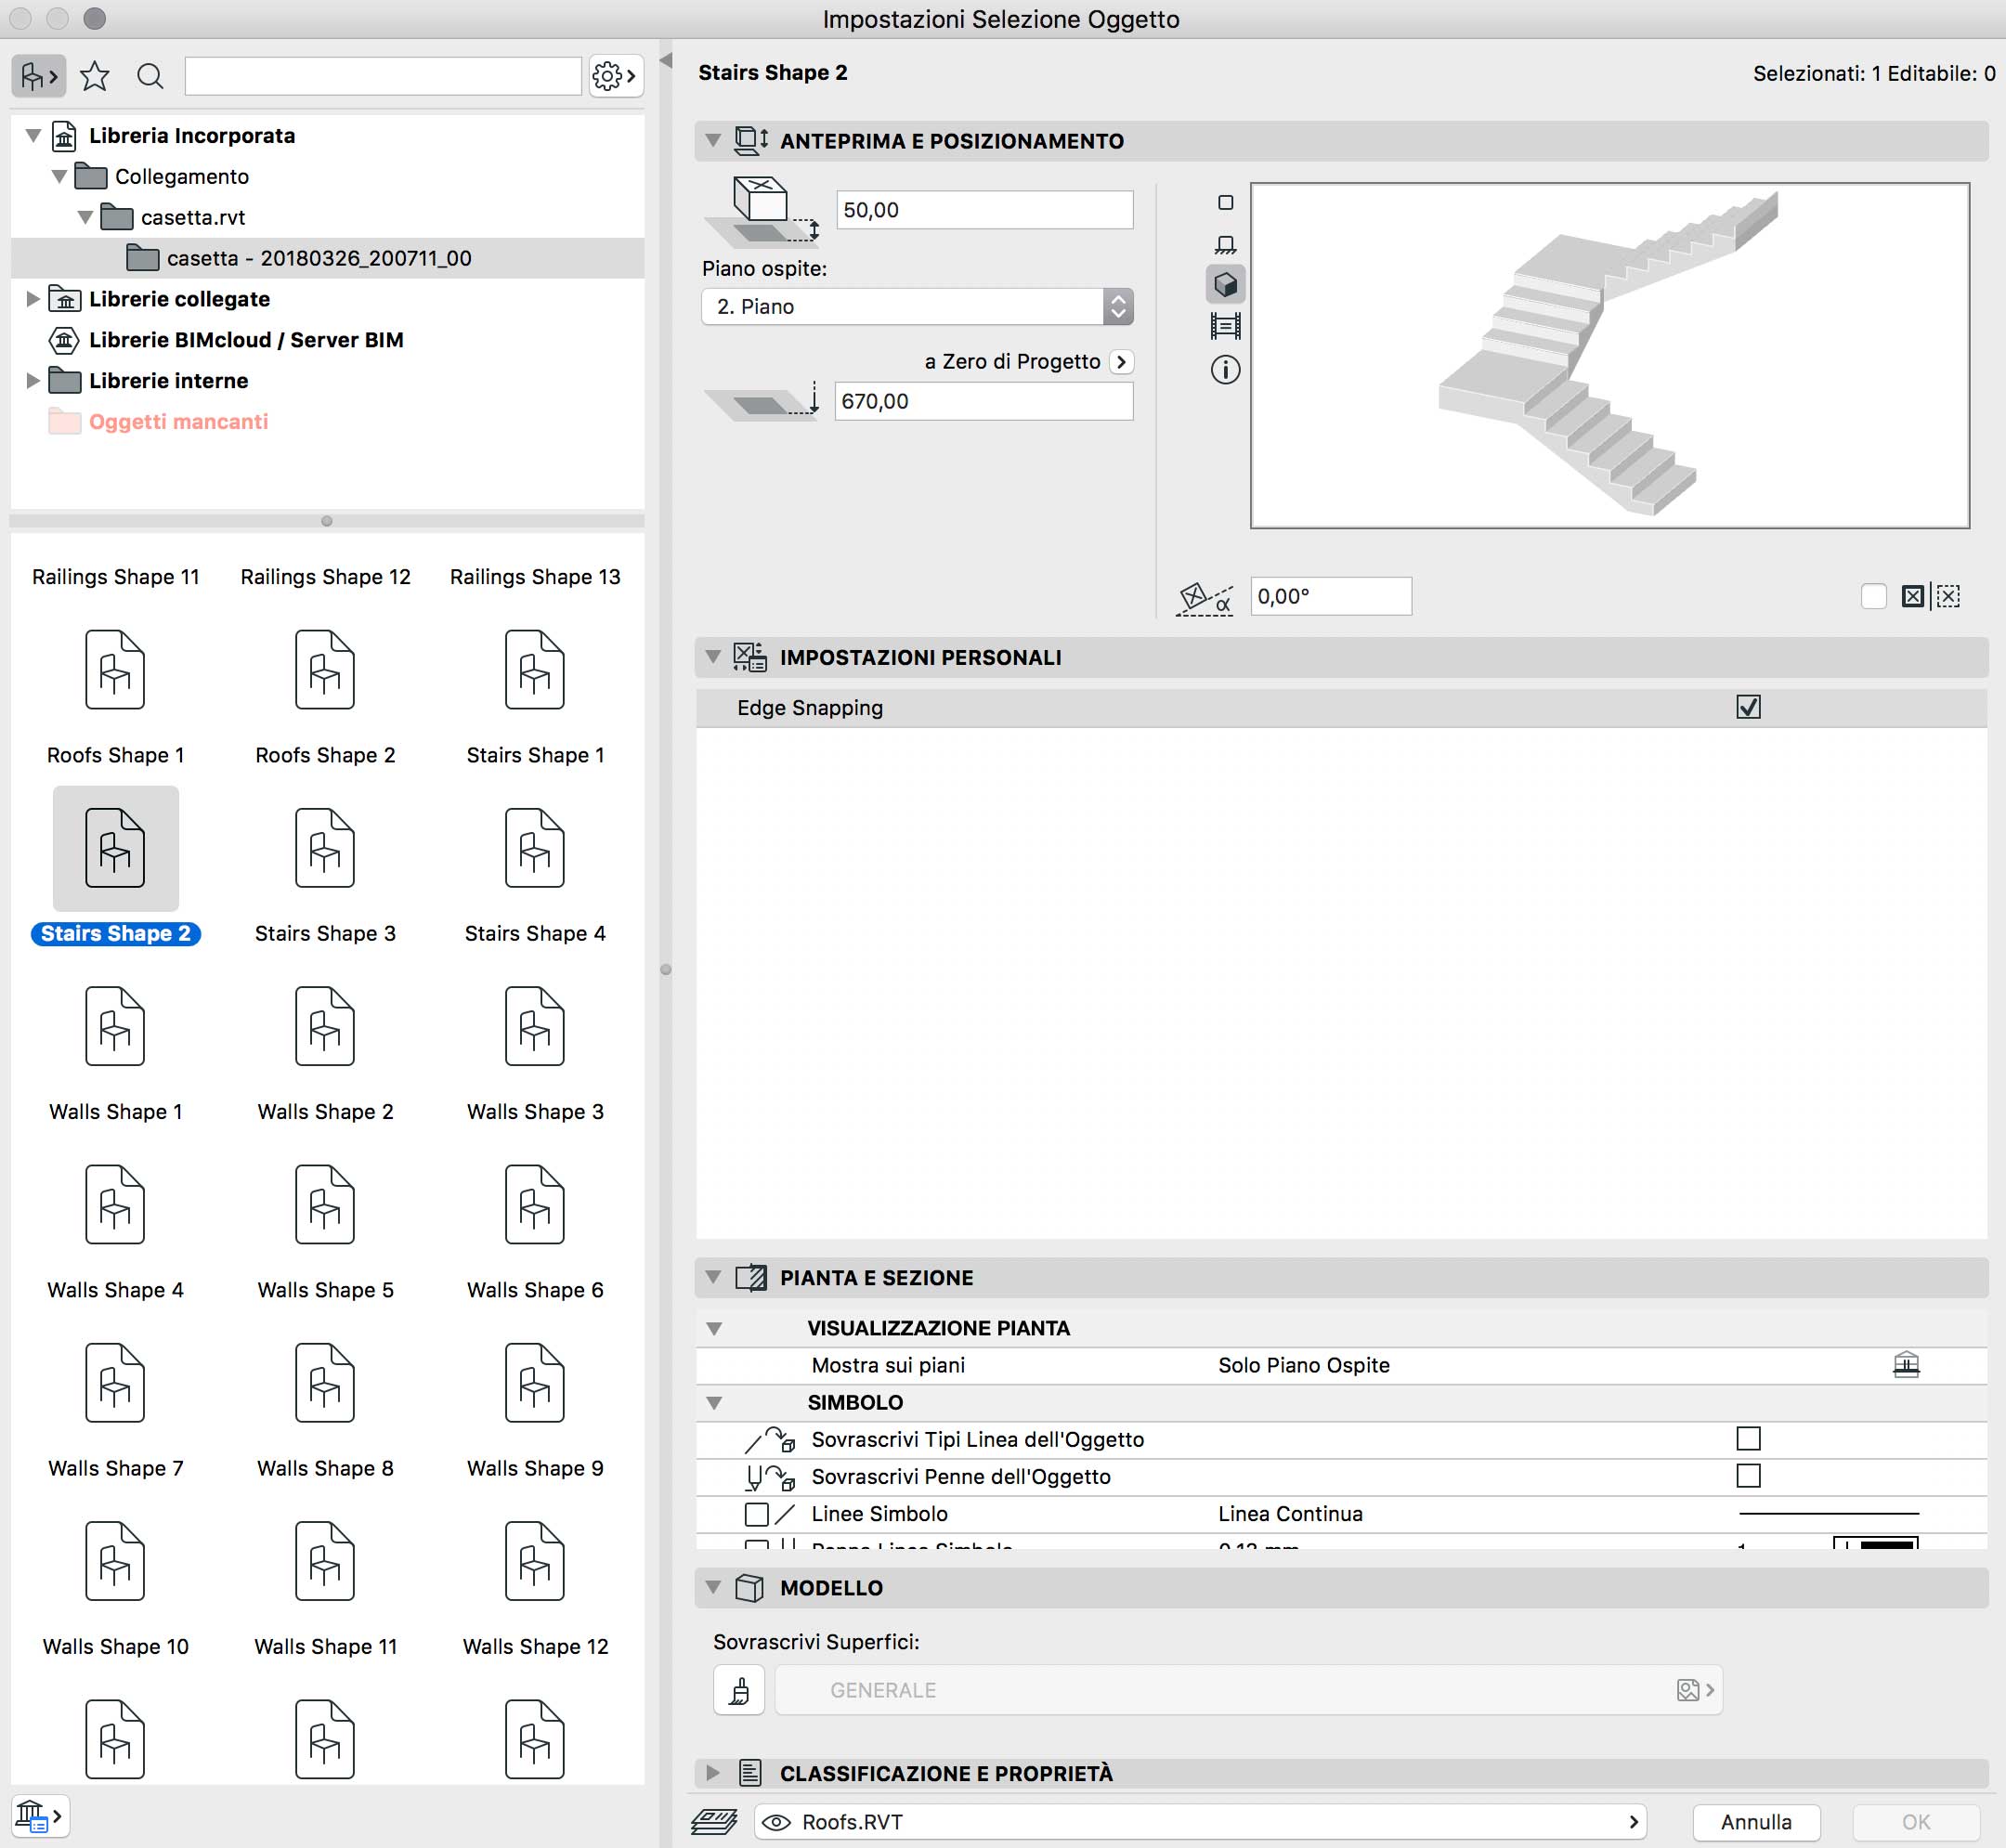Uncheck the Edge Snapping checkbox

tap(1748, 707)
